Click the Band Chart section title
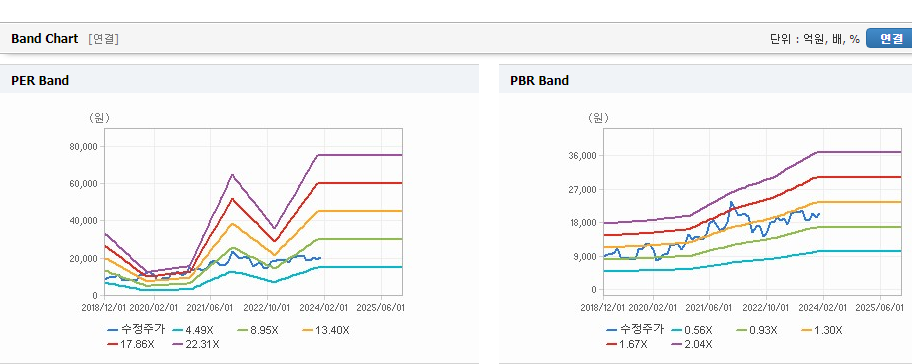The image size is (912, 364). (44, 39)
